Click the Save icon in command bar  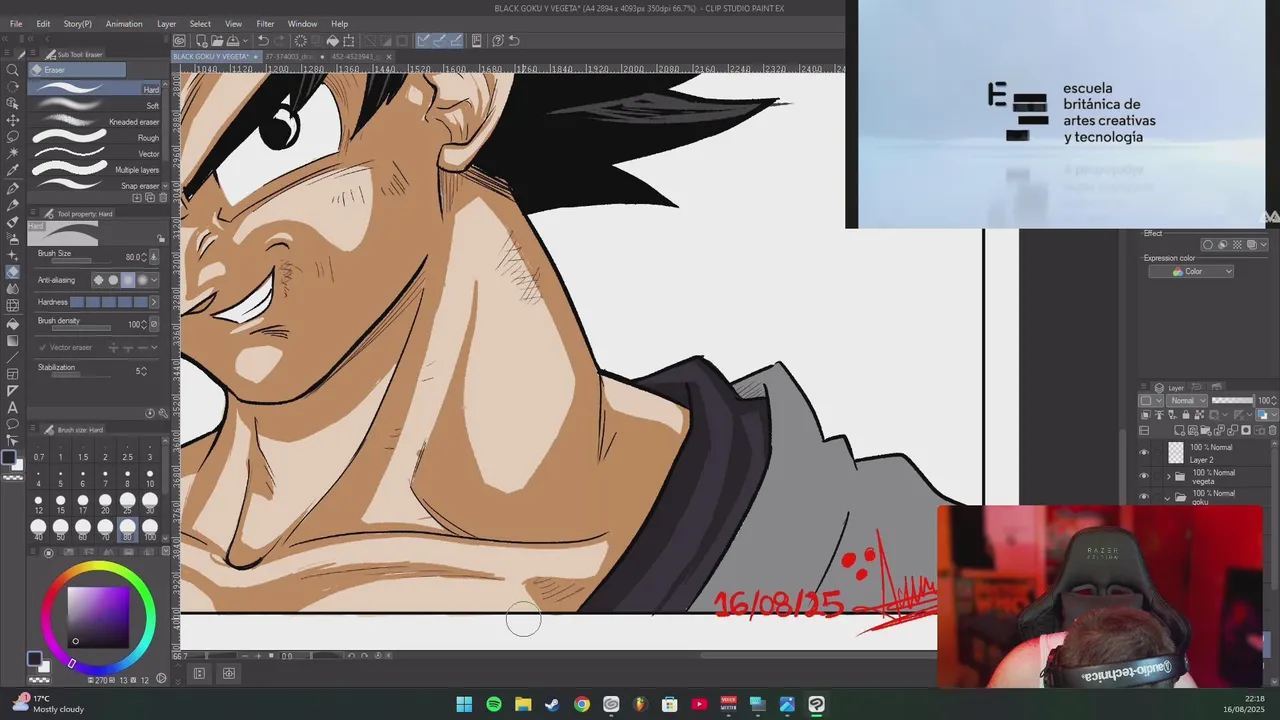pyautogui.click(x=232, y=41)
